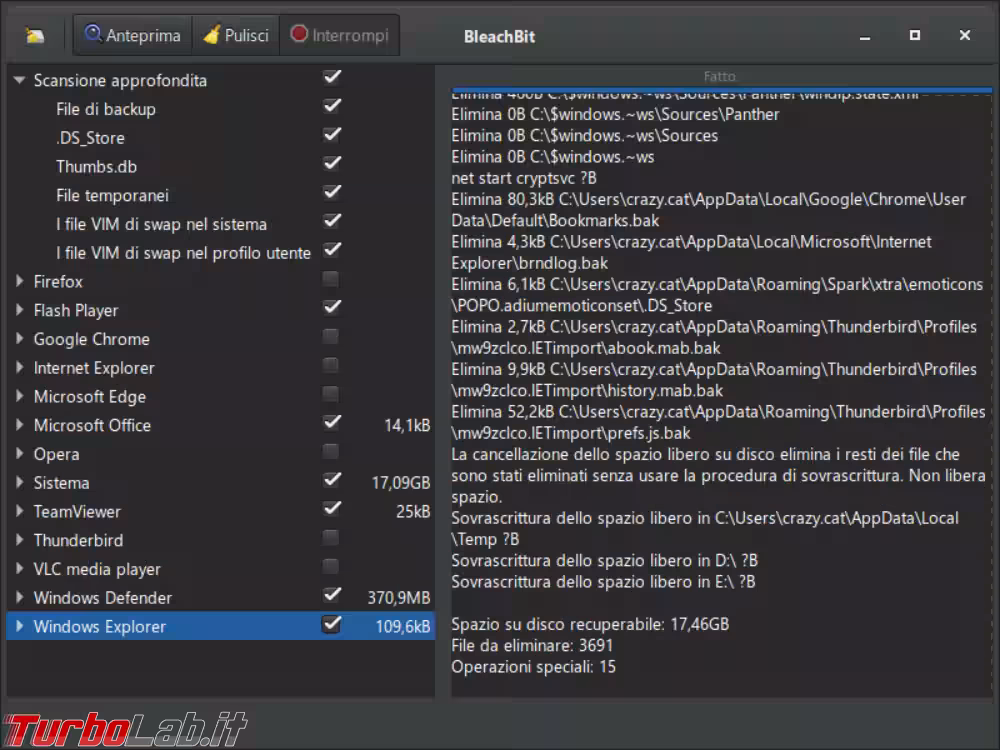Click the 25kB size value
Image resolution: width=1000 pixels, height=750 pixels.
[413, 511]
